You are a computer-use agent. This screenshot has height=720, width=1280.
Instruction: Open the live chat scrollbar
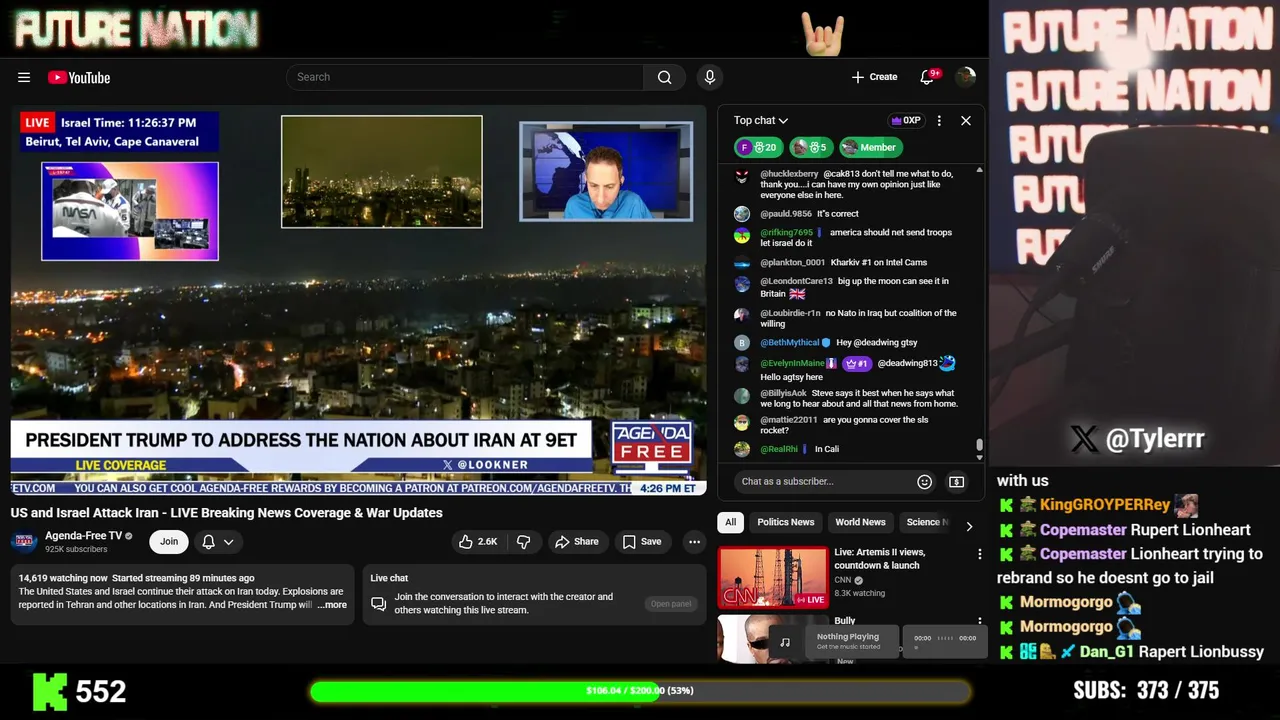coord(979,446)
